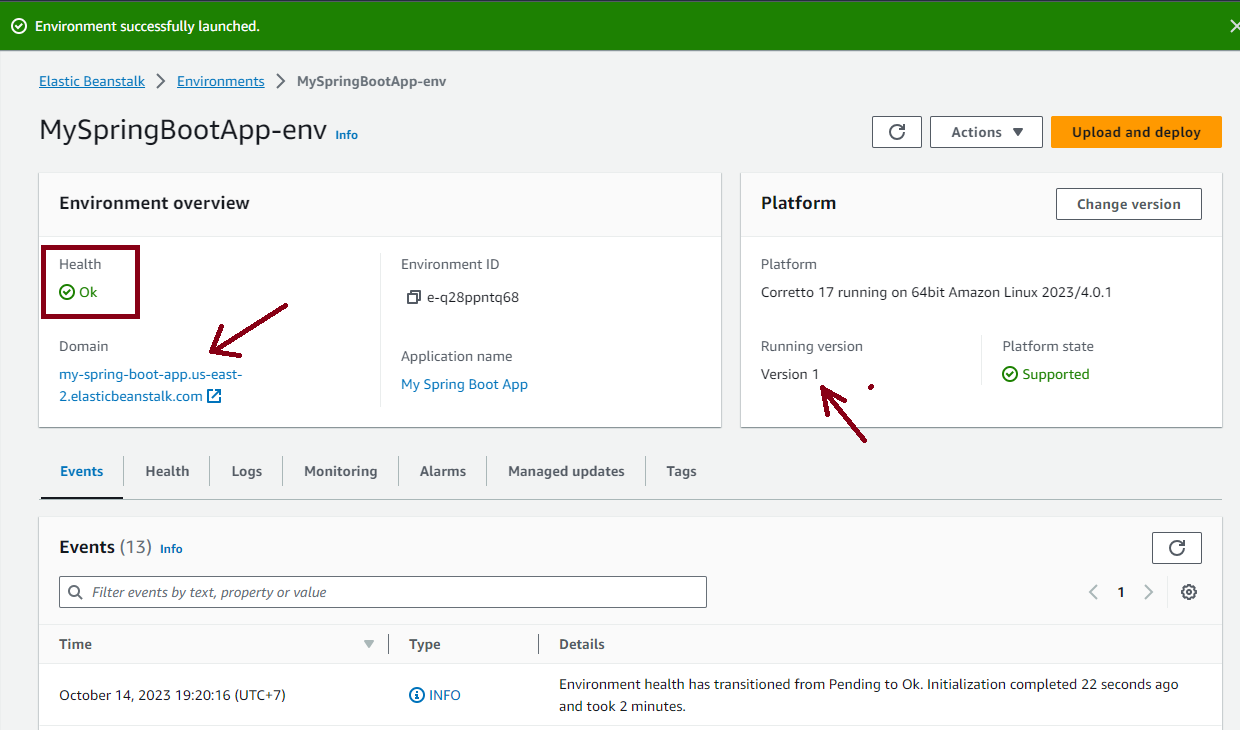Click the Type column header

tap(425, 644)
